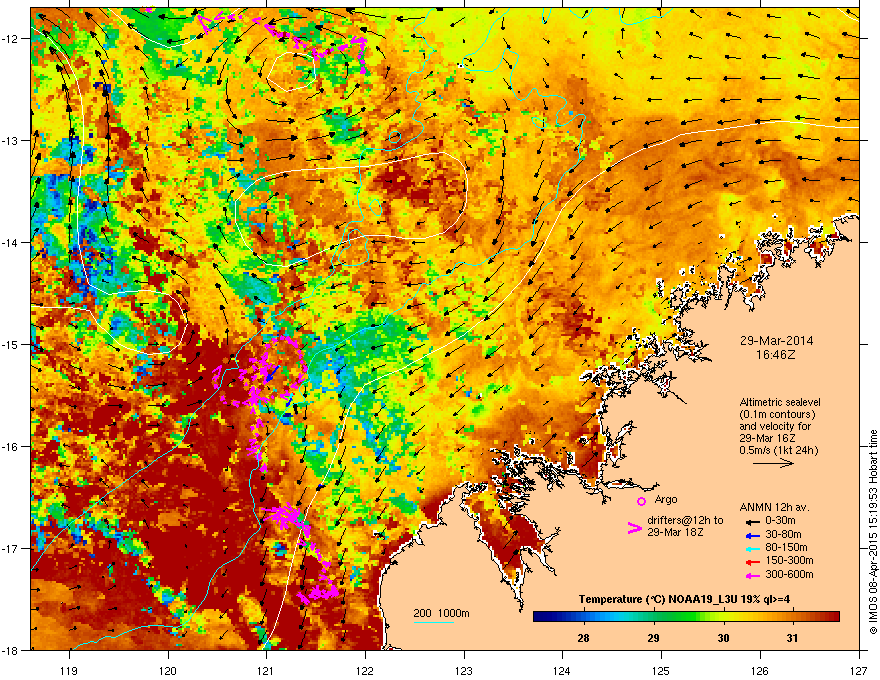Viewport: 880px width, 680px height.
Task: Select the red 150-300m arrow legend symbol
Action: (752, 561)
